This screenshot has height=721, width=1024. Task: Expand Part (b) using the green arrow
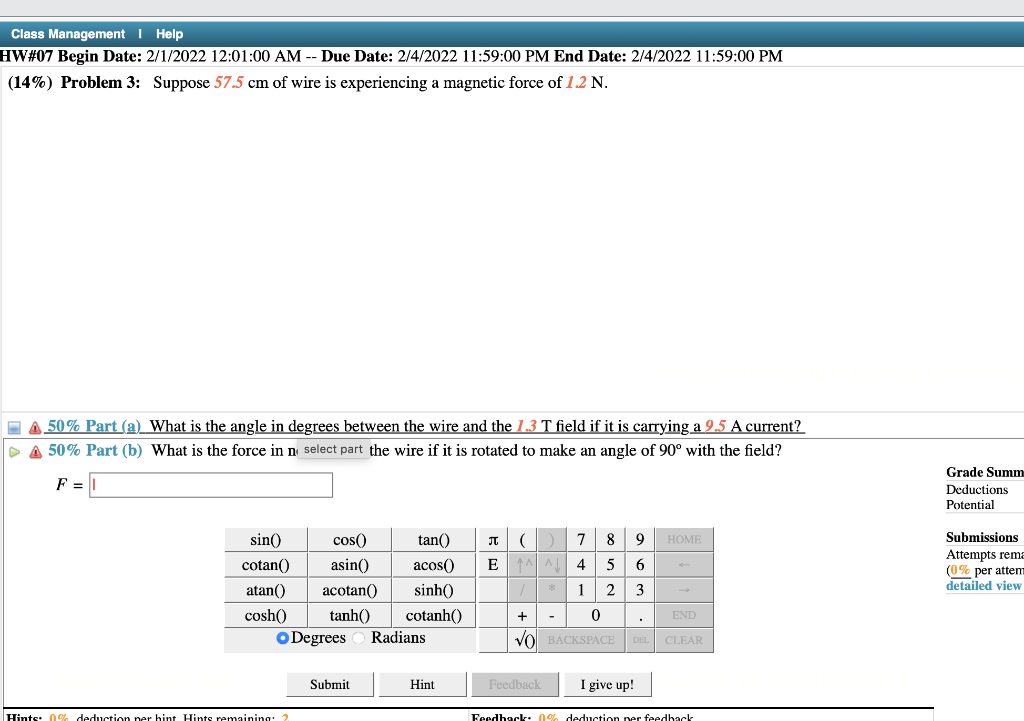(13, 450)
